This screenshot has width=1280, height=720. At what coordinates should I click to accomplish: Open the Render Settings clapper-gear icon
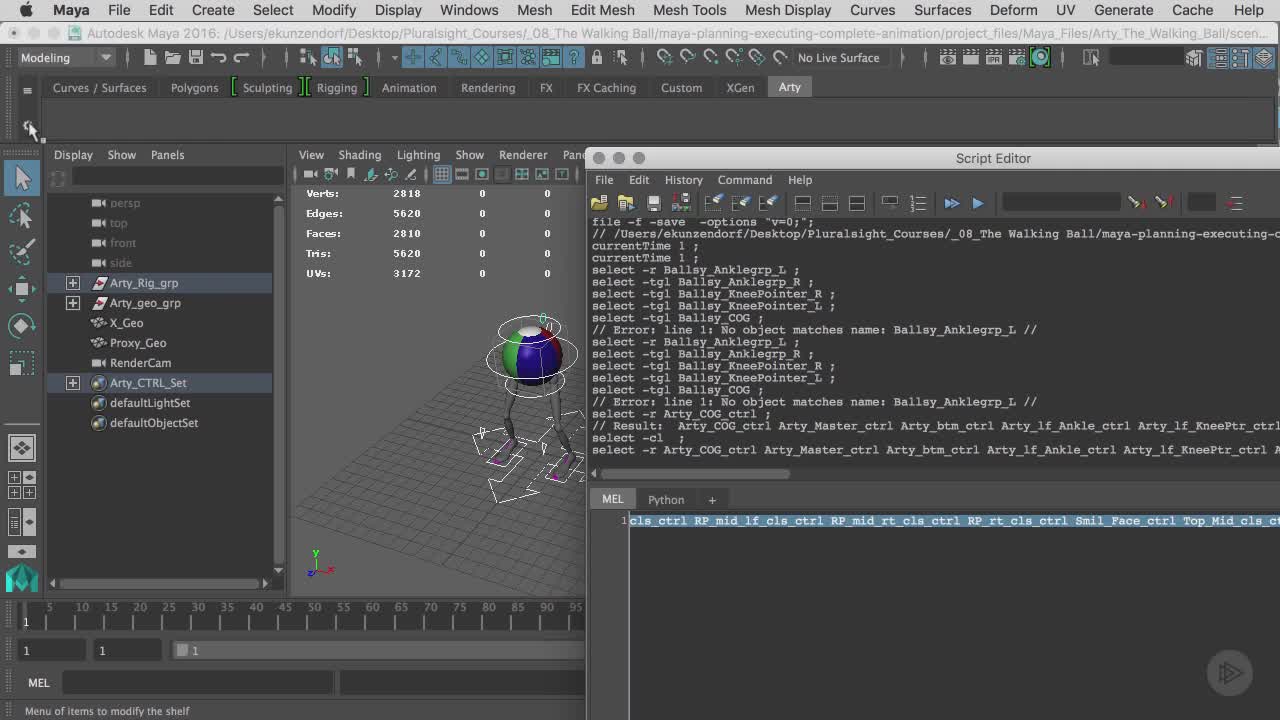1017,57
